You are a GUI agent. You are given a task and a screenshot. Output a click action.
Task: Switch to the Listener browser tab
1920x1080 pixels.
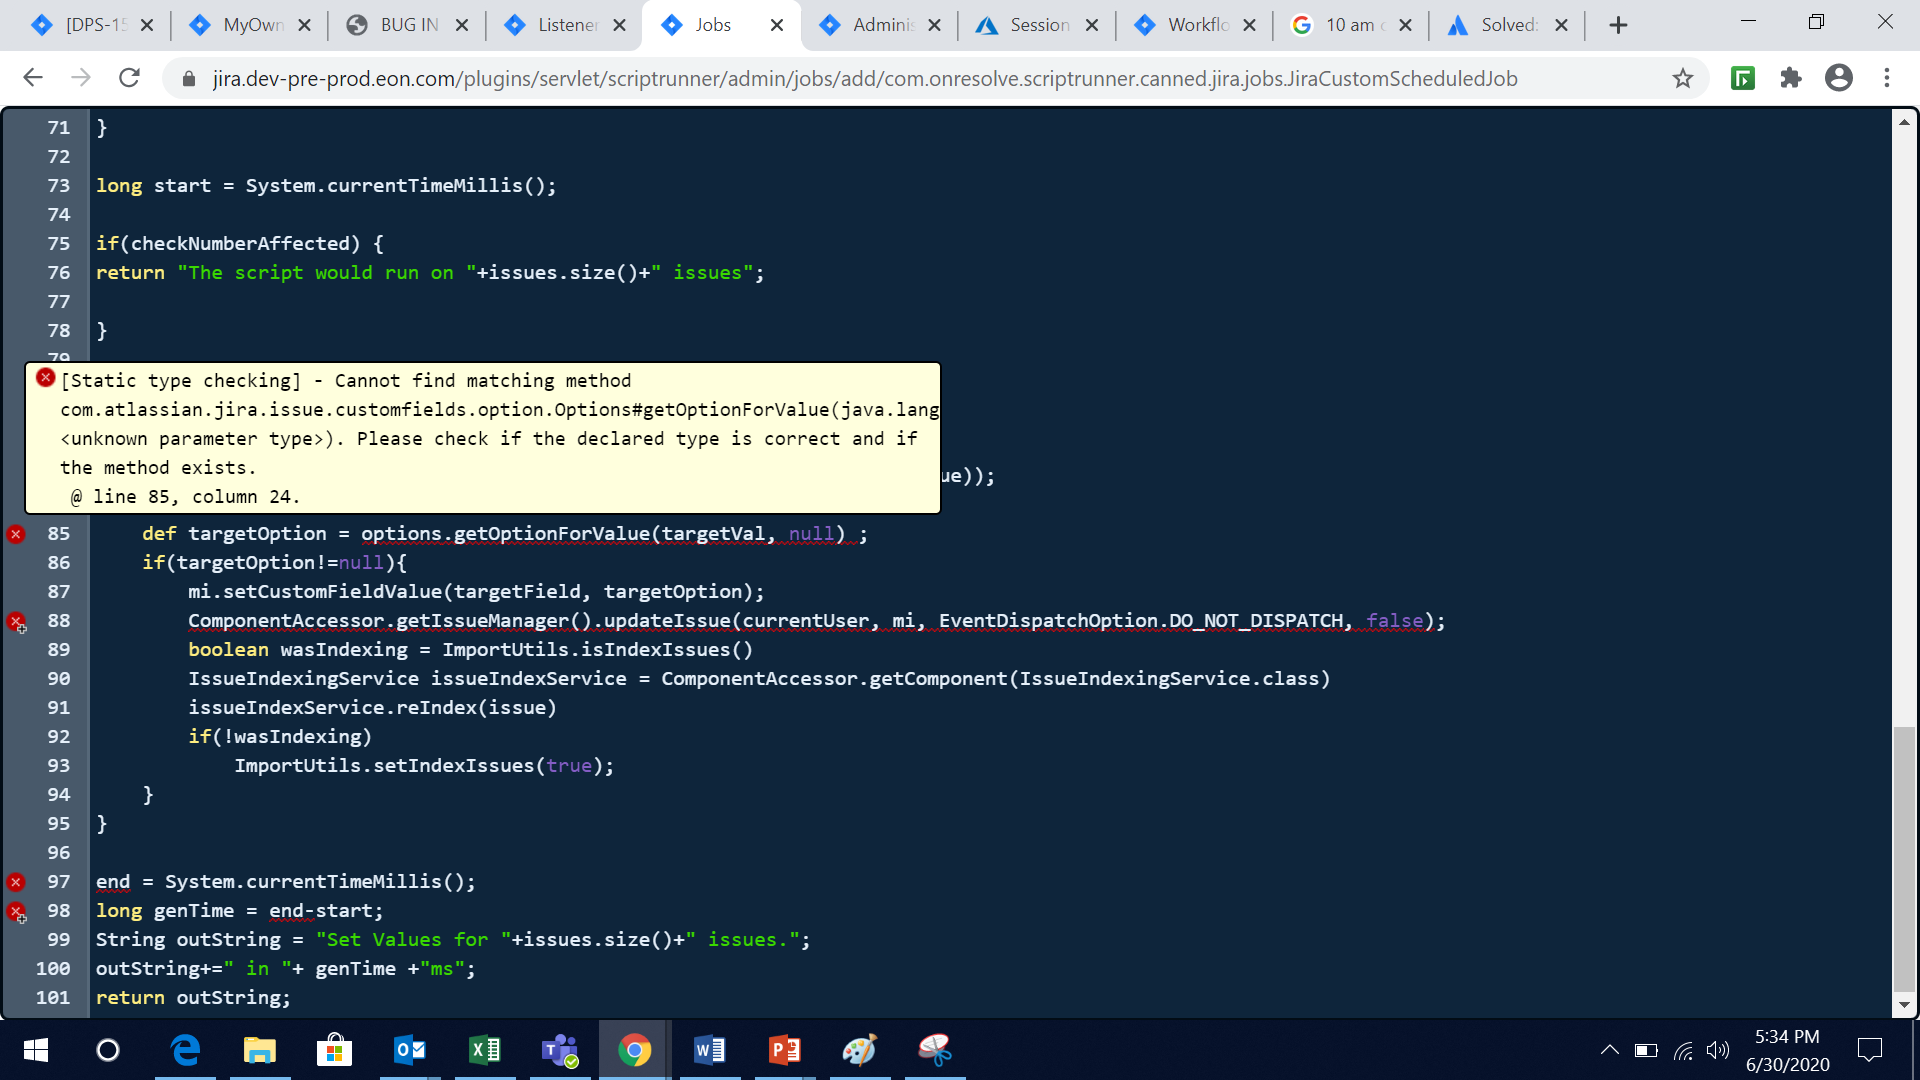click(x=566, y=25)
